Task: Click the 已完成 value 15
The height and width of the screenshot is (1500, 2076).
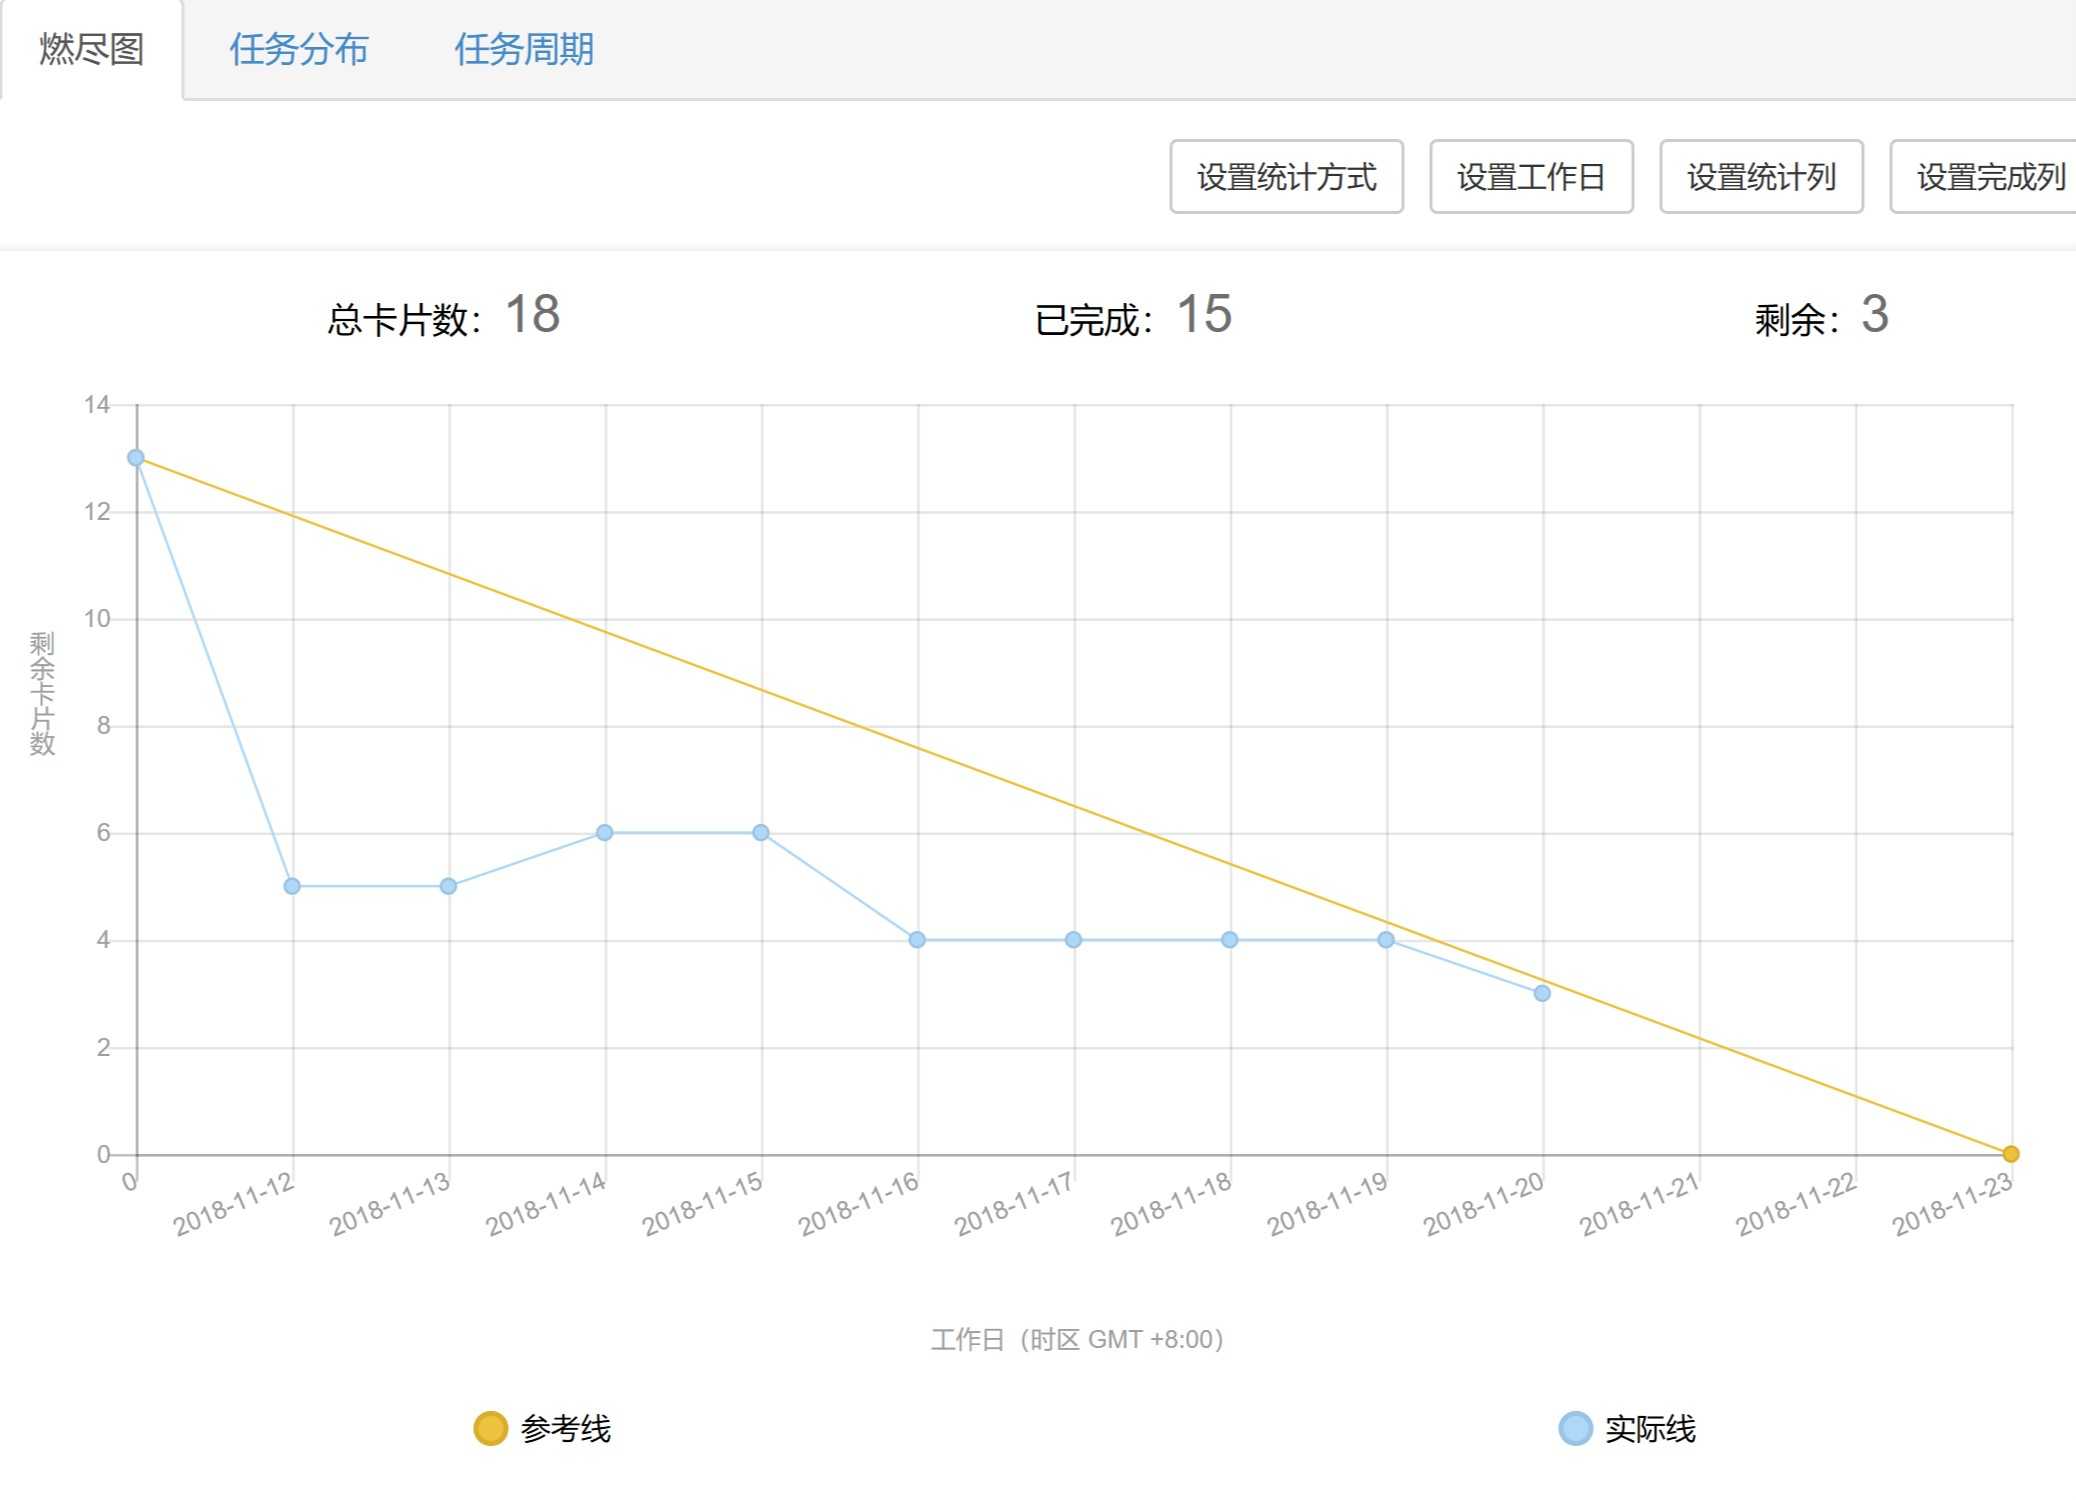Action: click(x=1204, y=314)
